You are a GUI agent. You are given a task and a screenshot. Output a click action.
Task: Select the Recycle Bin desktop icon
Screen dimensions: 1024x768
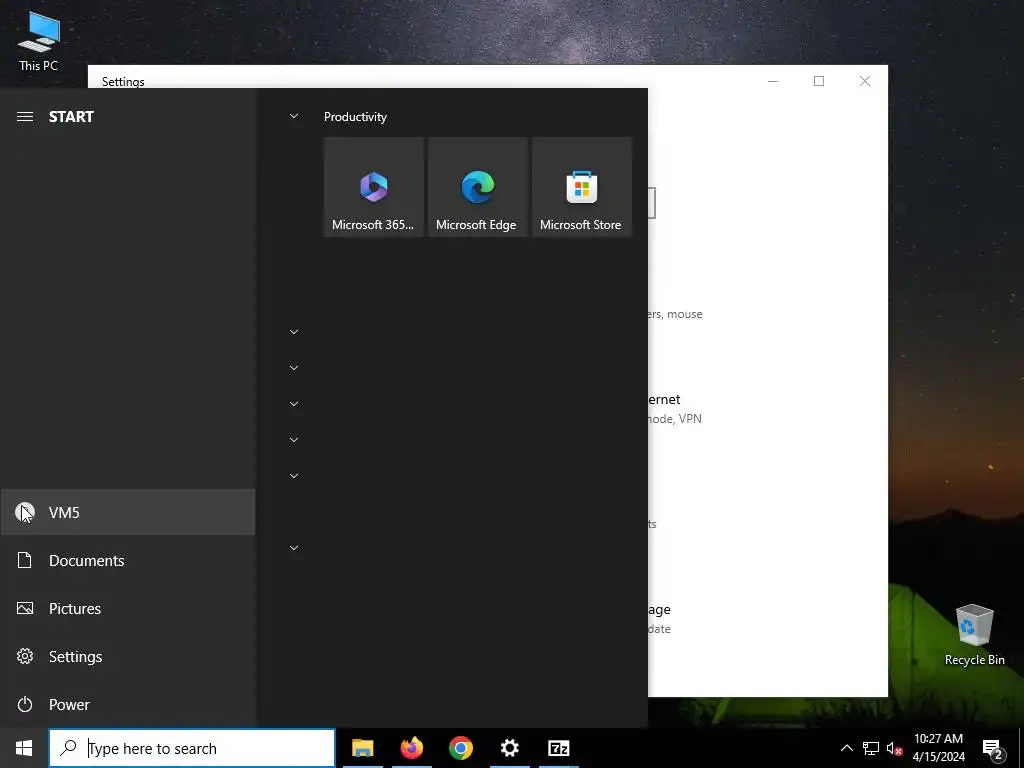974,635
